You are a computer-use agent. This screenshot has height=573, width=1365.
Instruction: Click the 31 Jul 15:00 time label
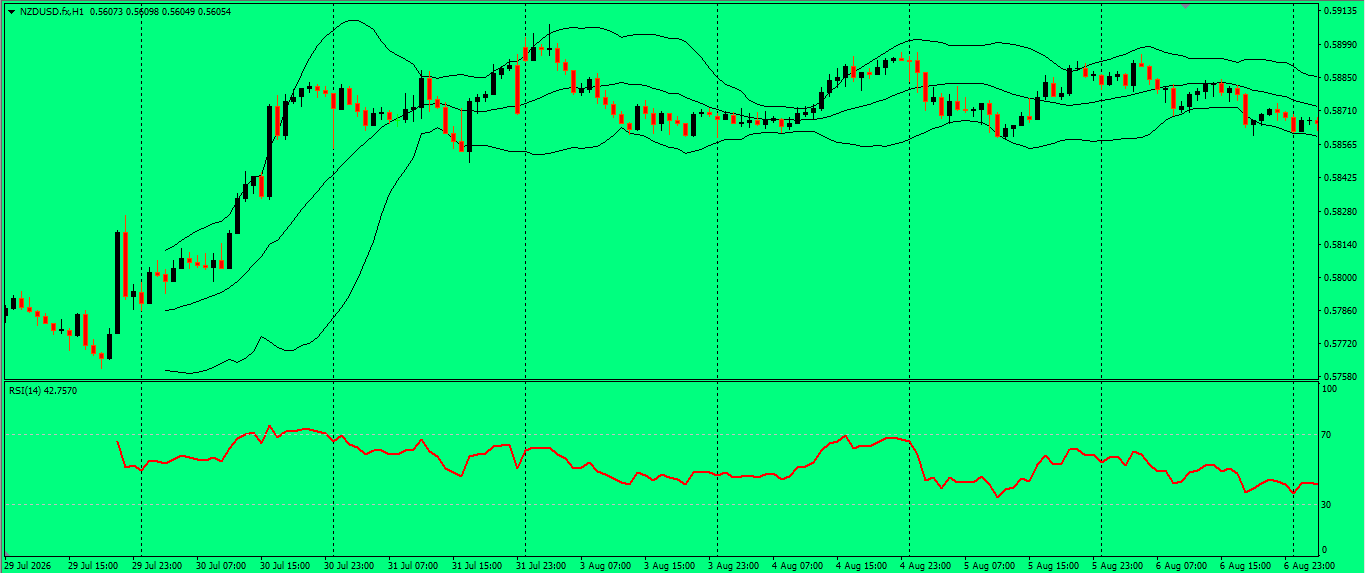tap(476, 565)
